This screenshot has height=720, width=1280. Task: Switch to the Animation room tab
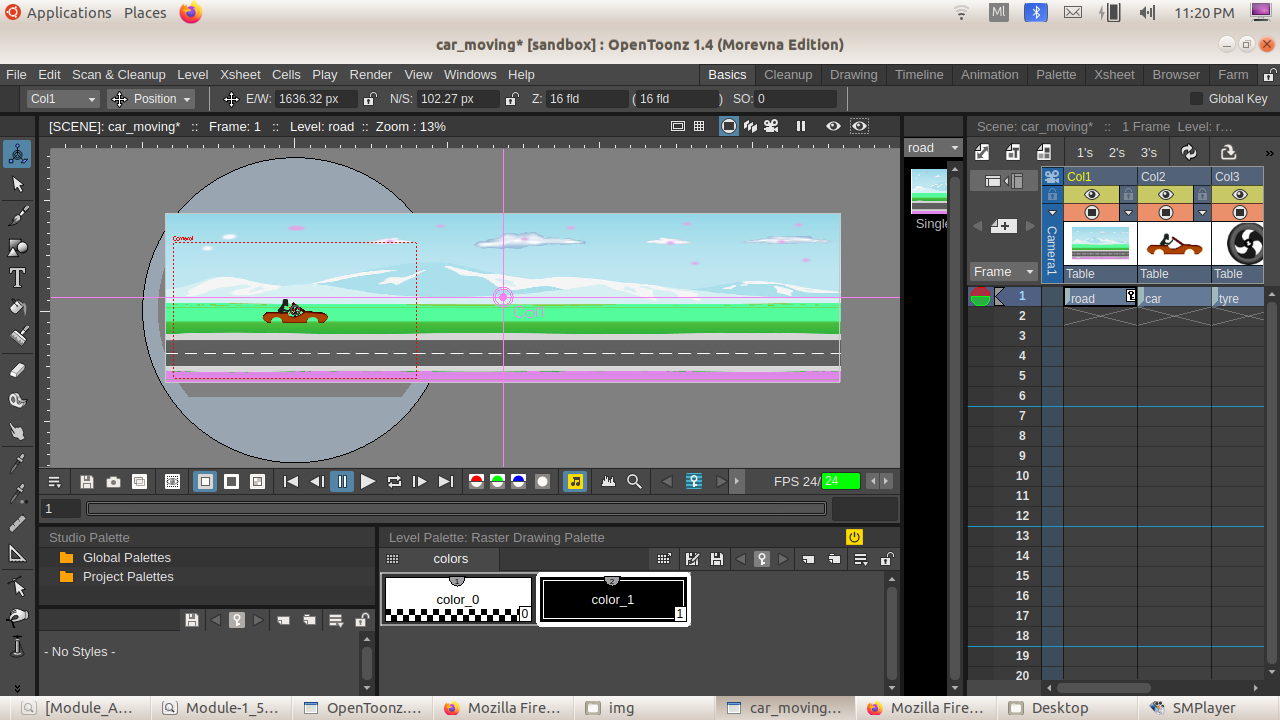(x=989, y=74)
